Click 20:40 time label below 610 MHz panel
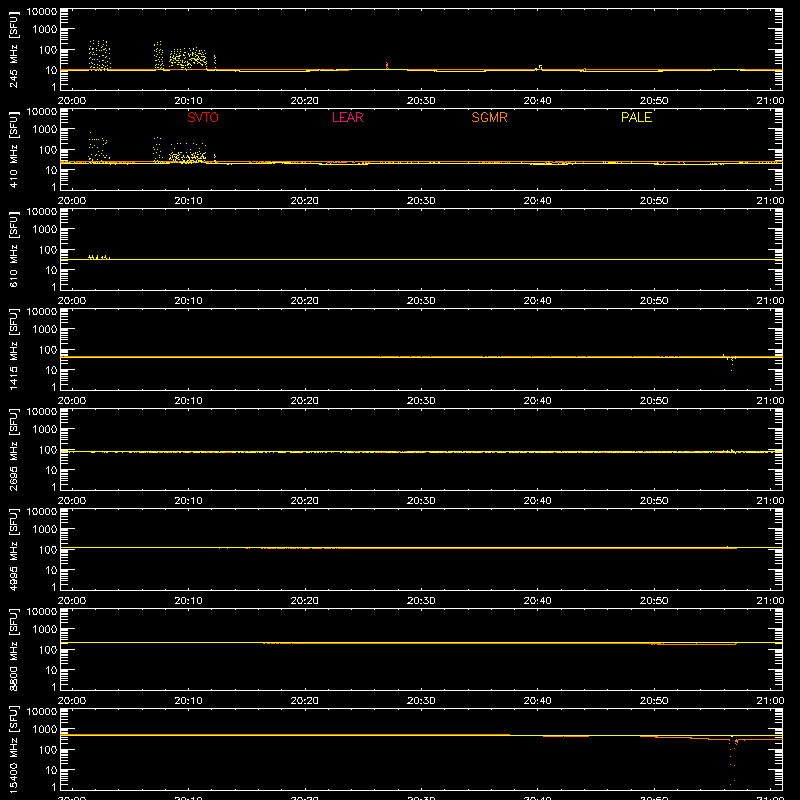800x800 pixels. coord(537,301)
